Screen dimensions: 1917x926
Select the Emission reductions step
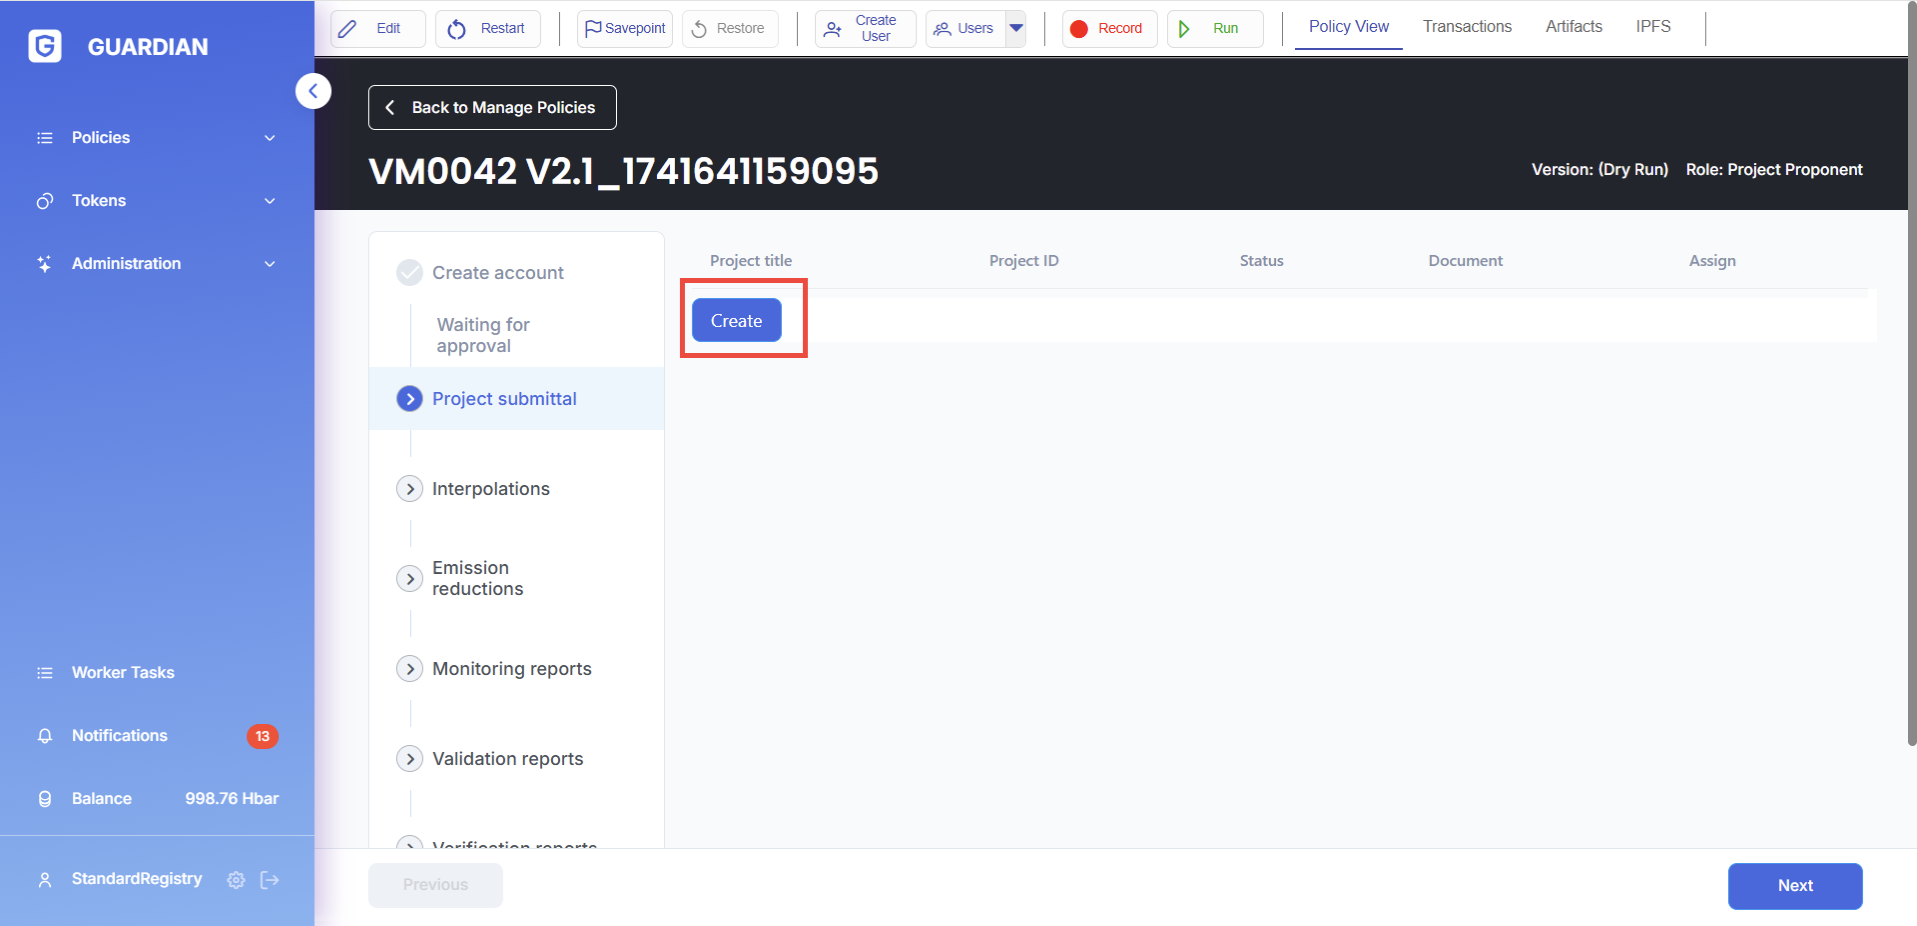pyautogui.click(x=478, y=579)
